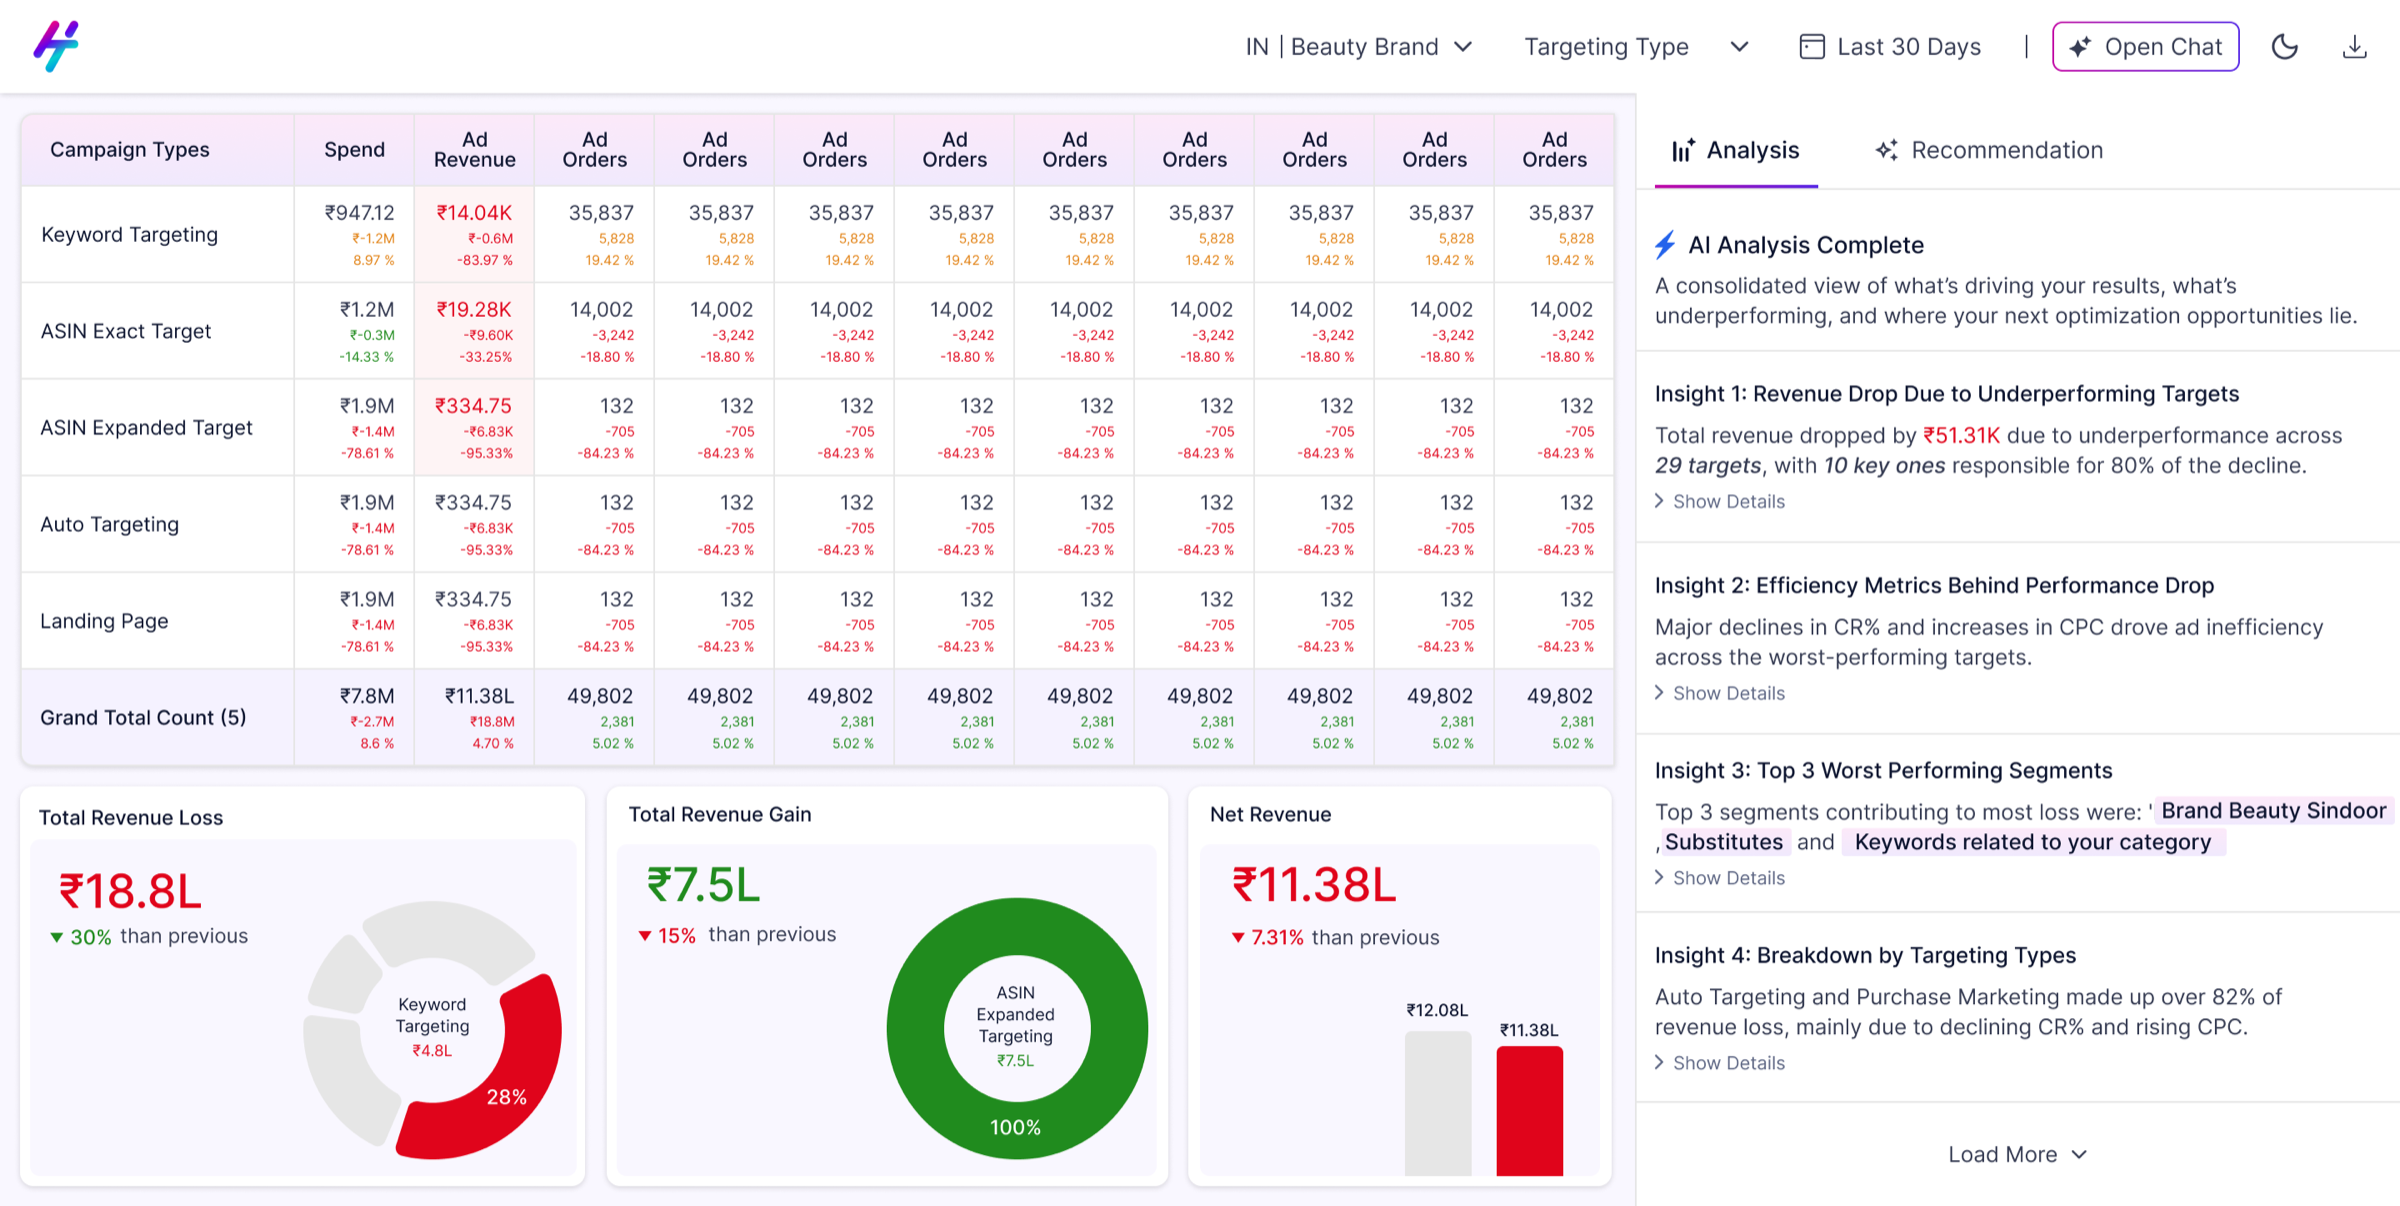
Task: Expand Show Details under Insight 2
Action: [x=1720, y=693]
